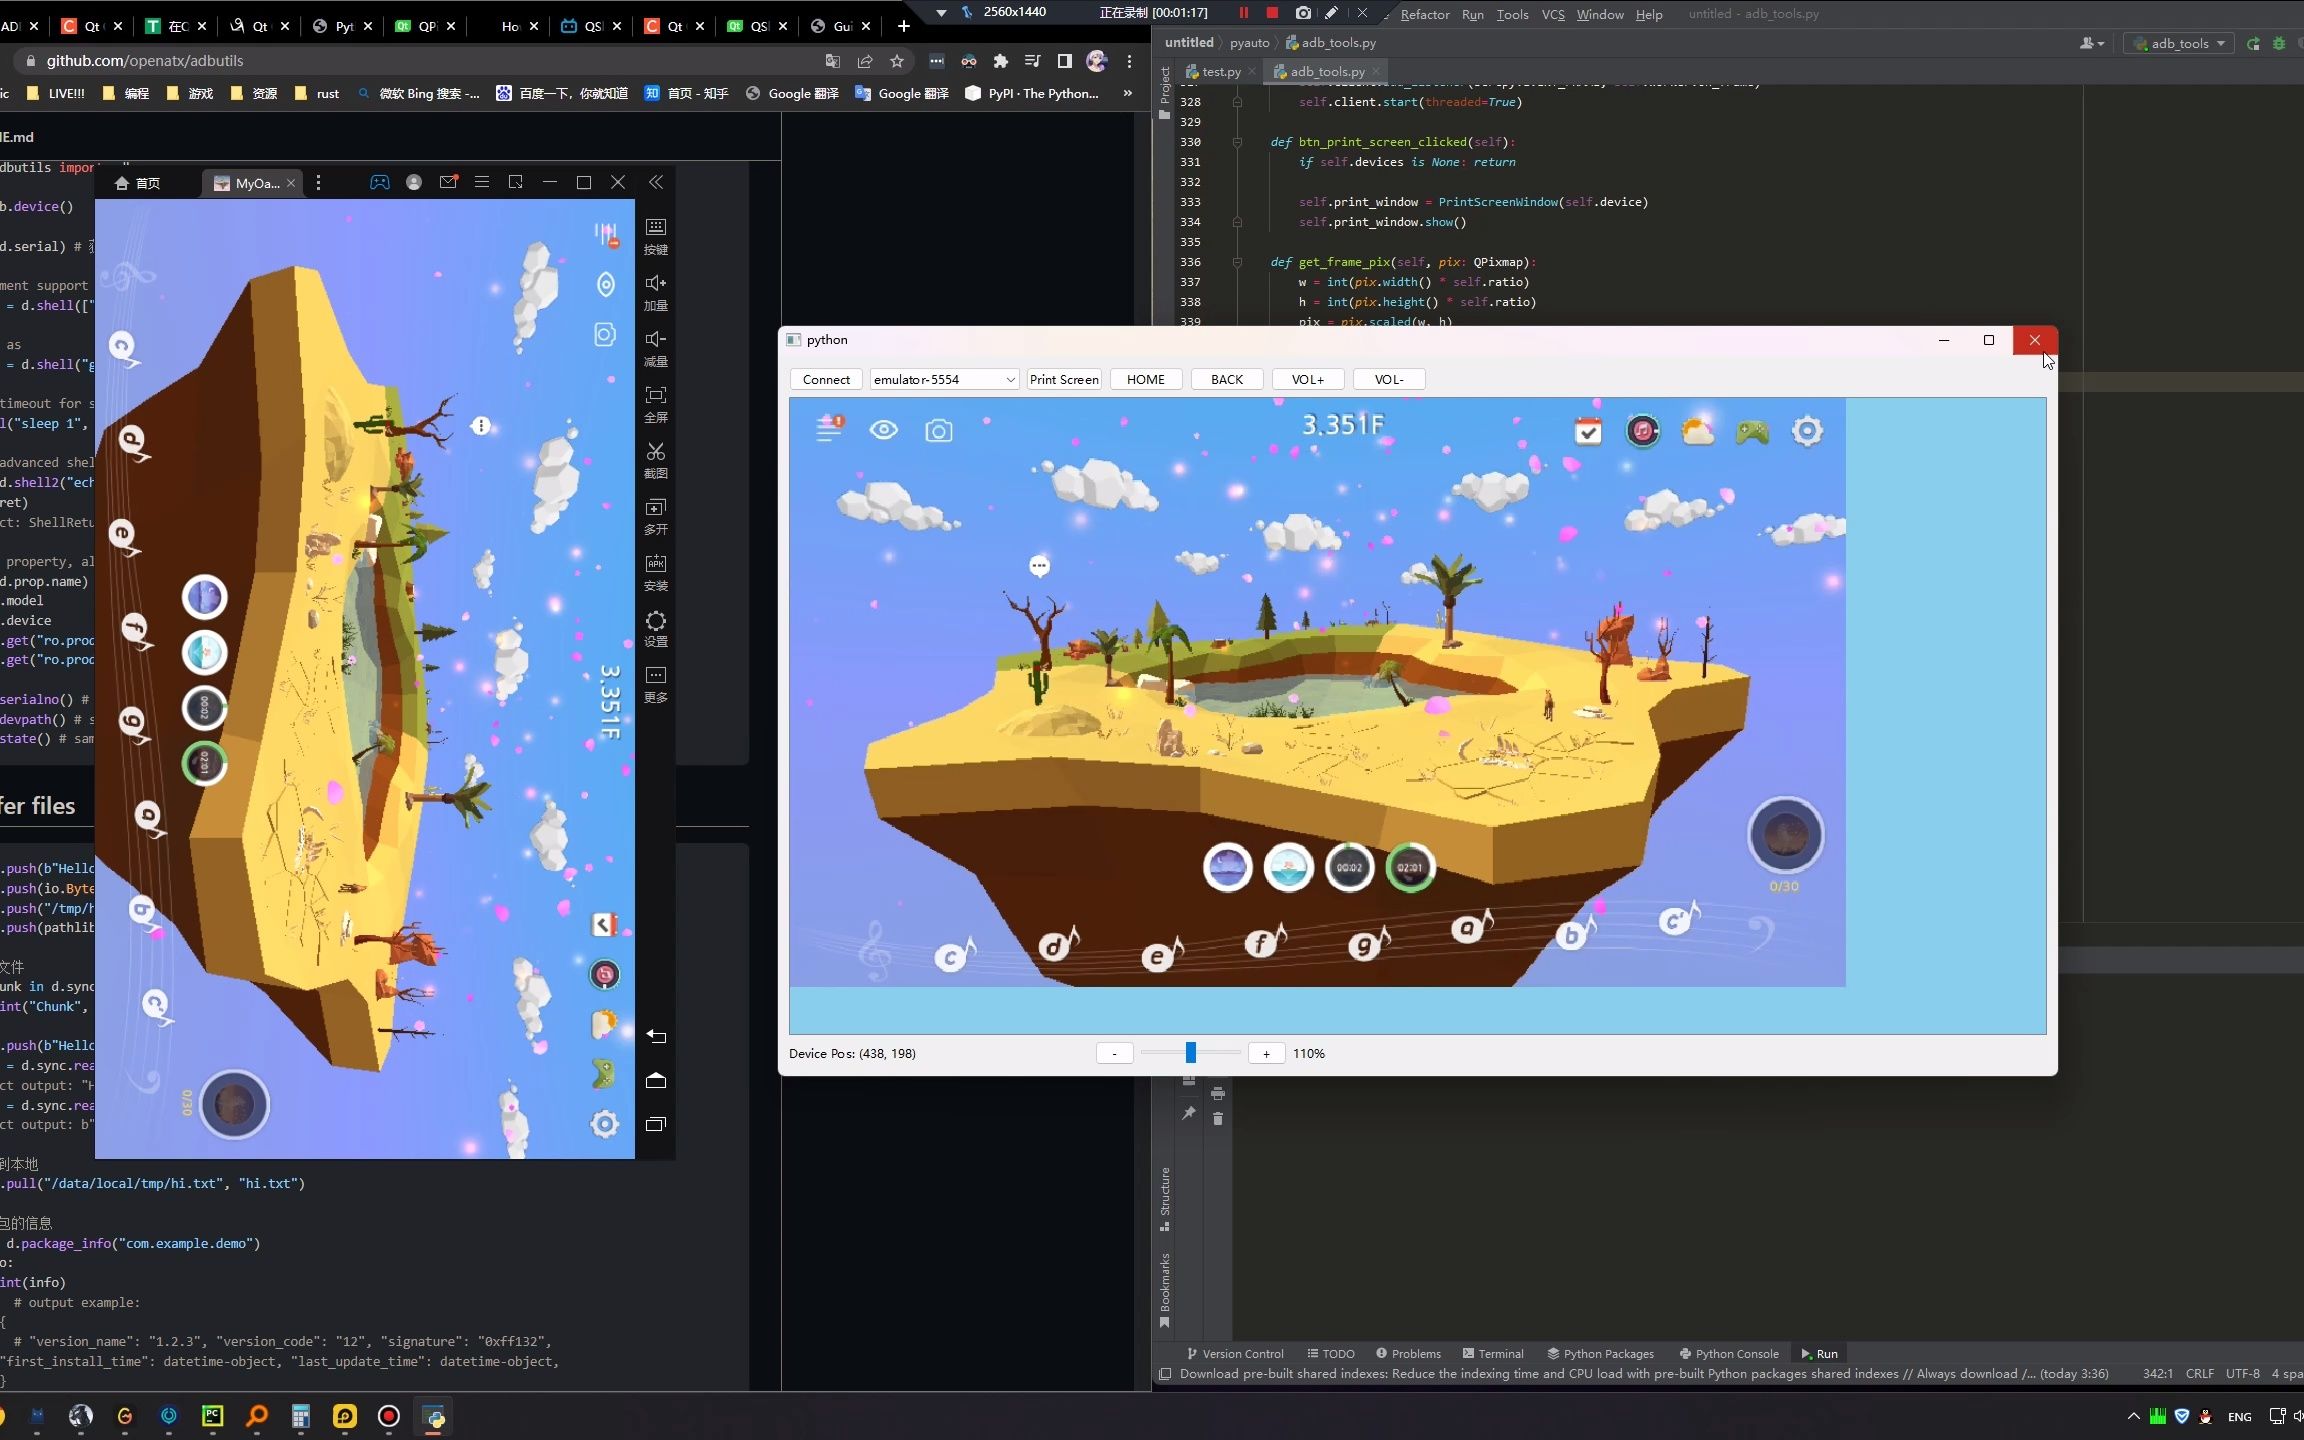Click the emulator gamepad icon in title bar

point(380,182)
